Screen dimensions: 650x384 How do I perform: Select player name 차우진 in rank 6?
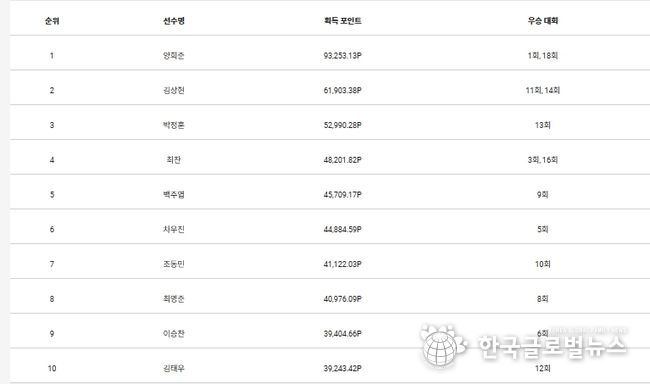pos(174,229)
